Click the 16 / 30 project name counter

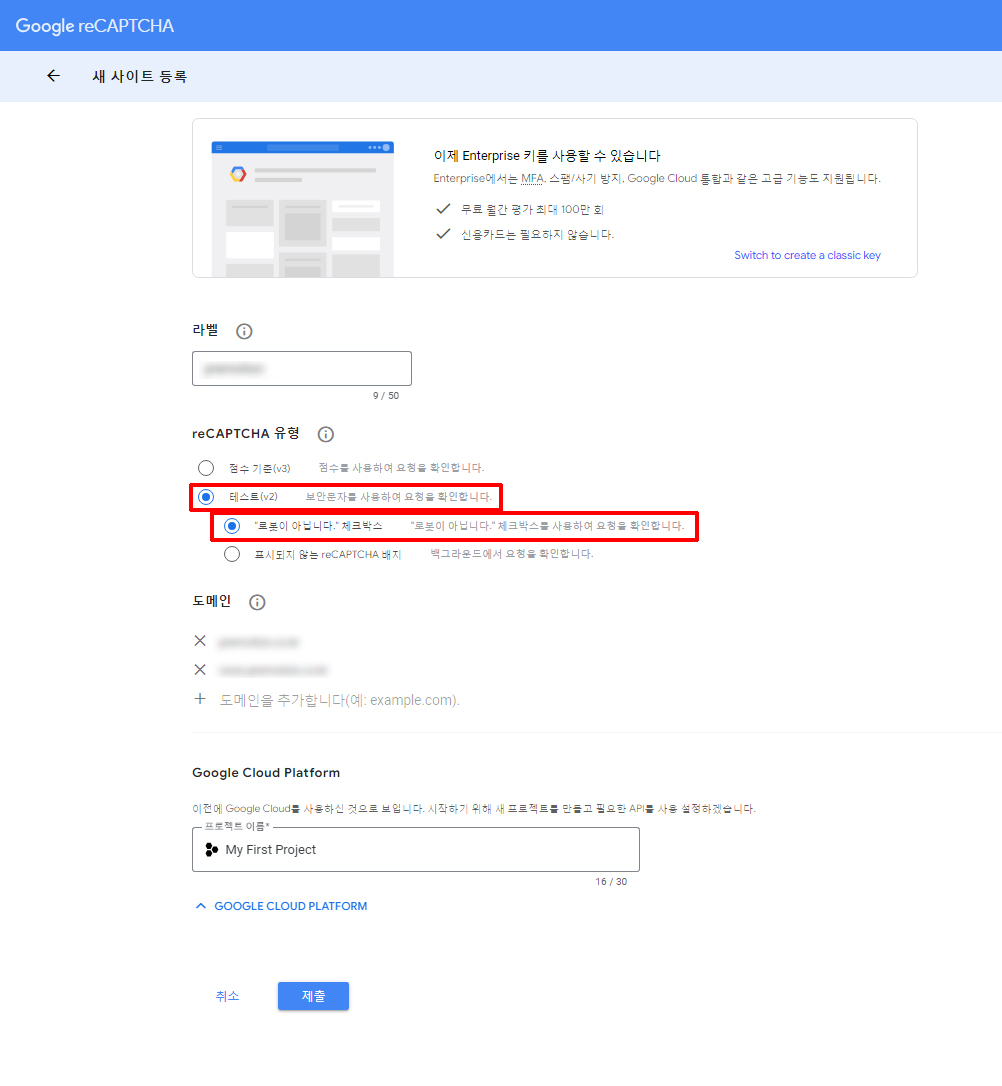pyautogui.click(x=611, y=882)
